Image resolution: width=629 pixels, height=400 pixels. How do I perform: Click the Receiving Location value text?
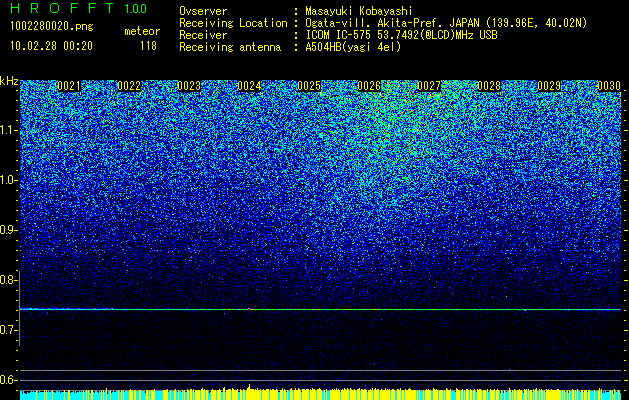pyautogui.click(x=446, y=23)
